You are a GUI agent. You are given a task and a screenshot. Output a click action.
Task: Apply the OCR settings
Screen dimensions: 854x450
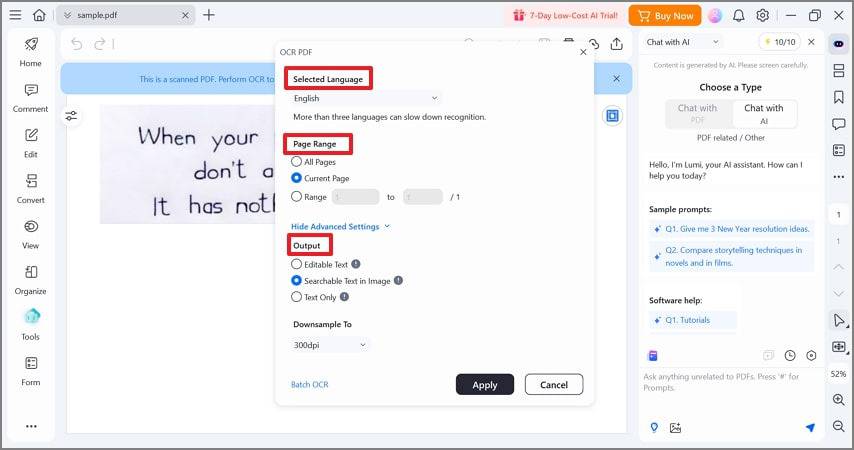485,385
